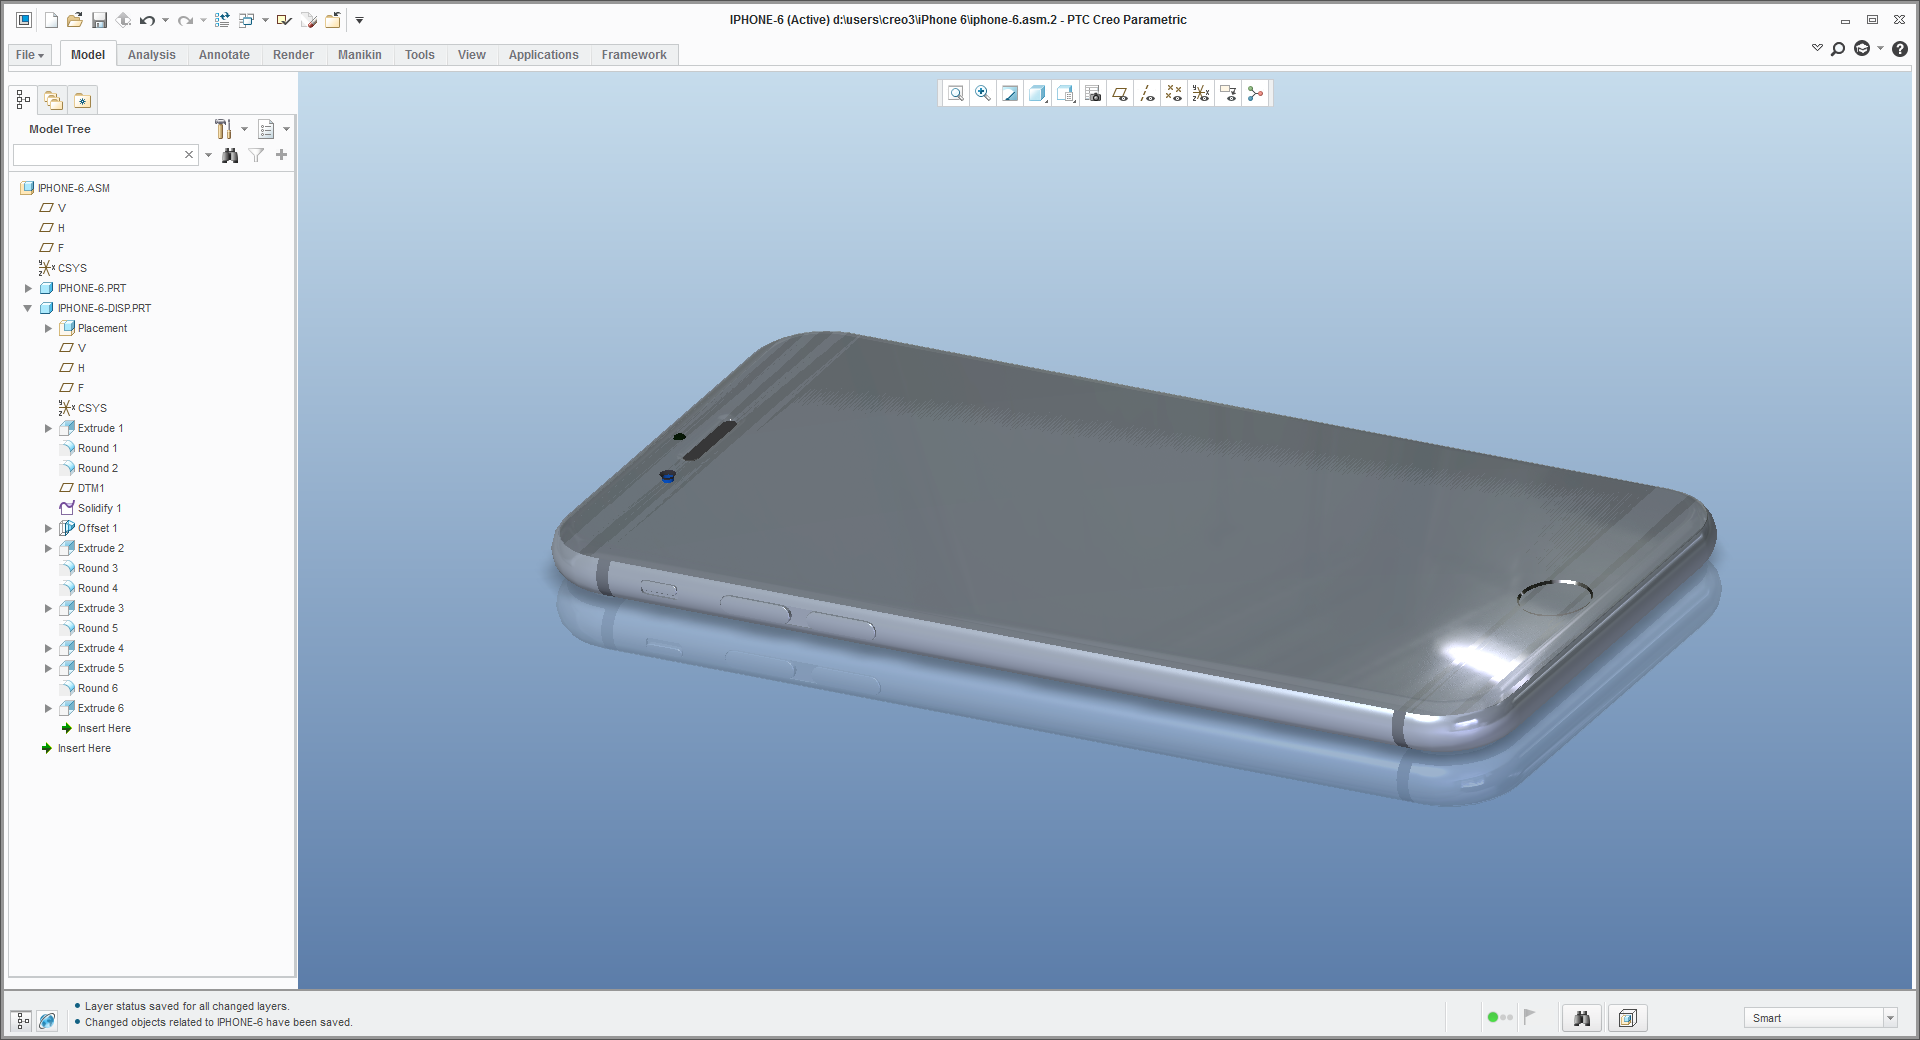This screenshot has height=1040, width=1920.
Task: Click the model tree search filter button
Action: pyautogui.click(x=257, y=155)
